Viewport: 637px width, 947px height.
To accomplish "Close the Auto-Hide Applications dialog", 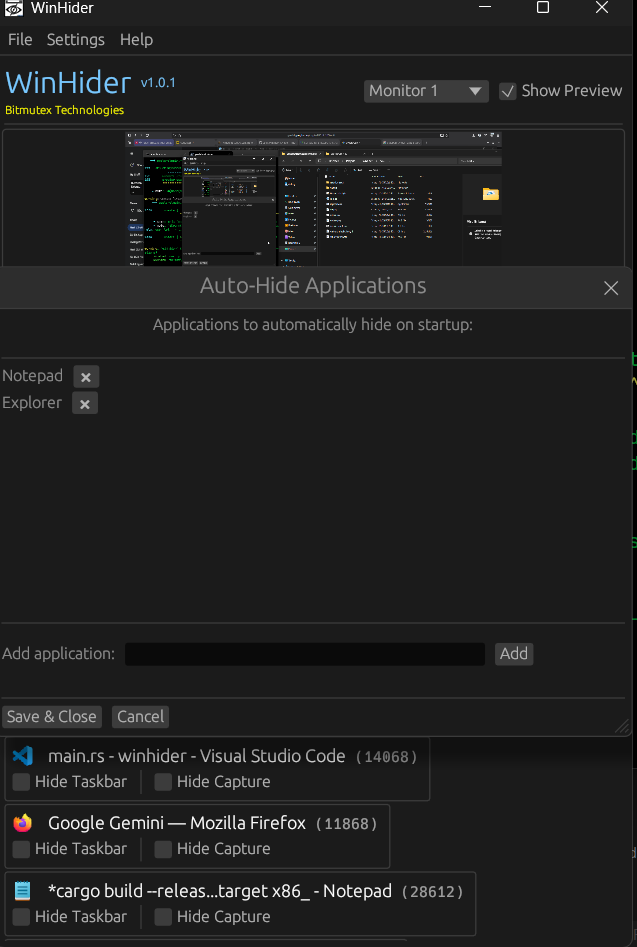I will pyautogui.click(x=611, y=288).
